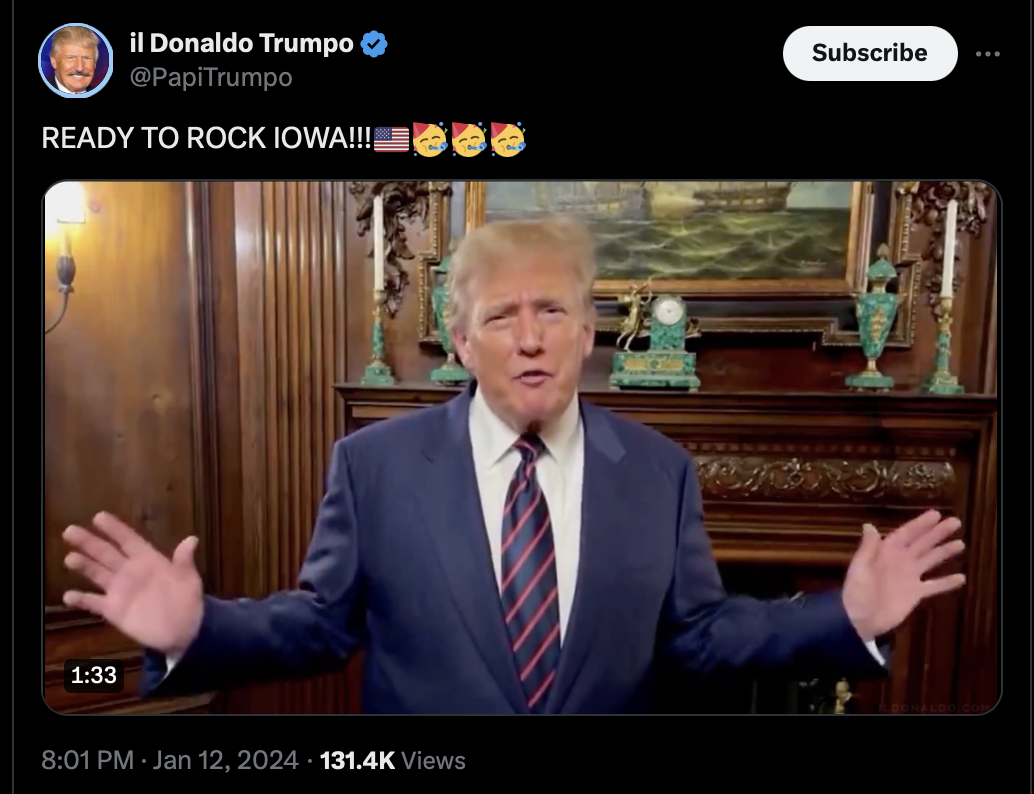Image resolution: width=1034 pixels, height=794 pixels.
Task: Visit the @PapiTrumpo handle link
Action: coord(211,78)
